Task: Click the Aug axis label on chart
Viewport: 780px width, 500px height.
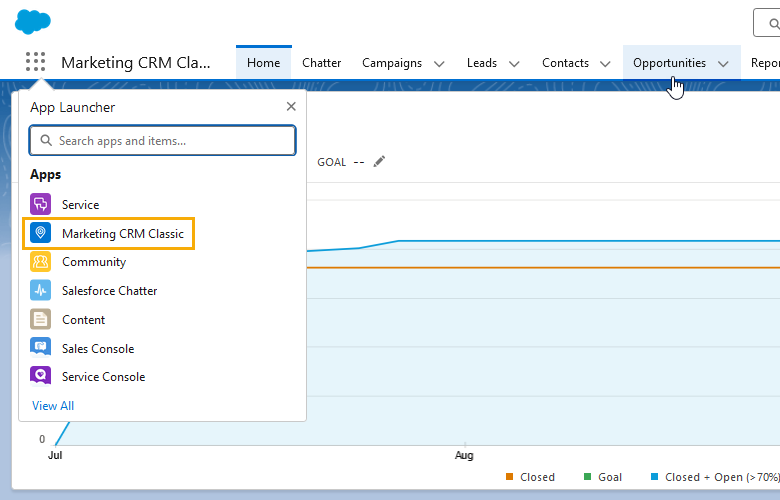Action: click(x=464, y=455)
